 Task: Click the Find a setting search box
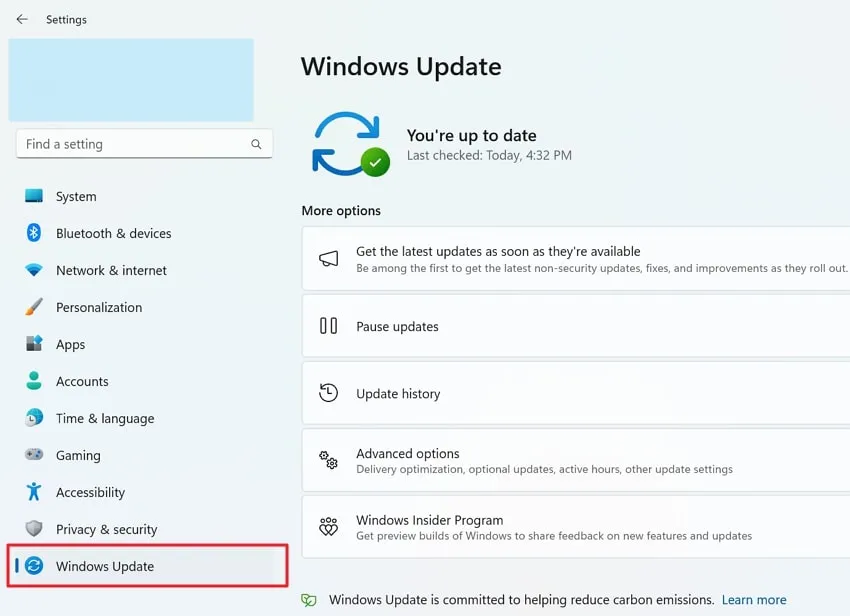click(x=144, y=144)
